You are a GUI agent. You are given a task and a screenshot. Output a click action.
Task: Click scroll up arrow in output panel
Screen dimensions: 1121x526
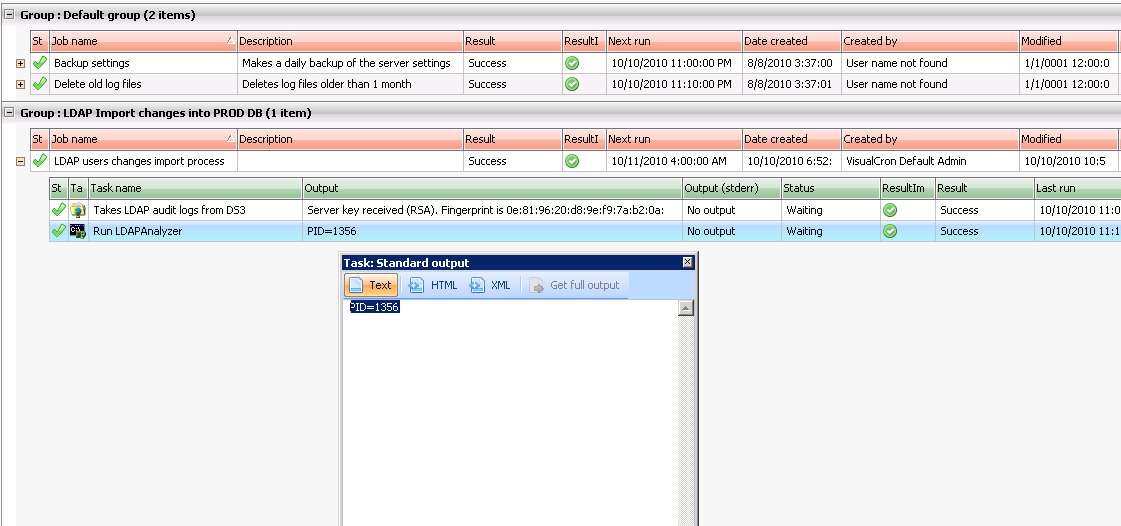point(685,308)
